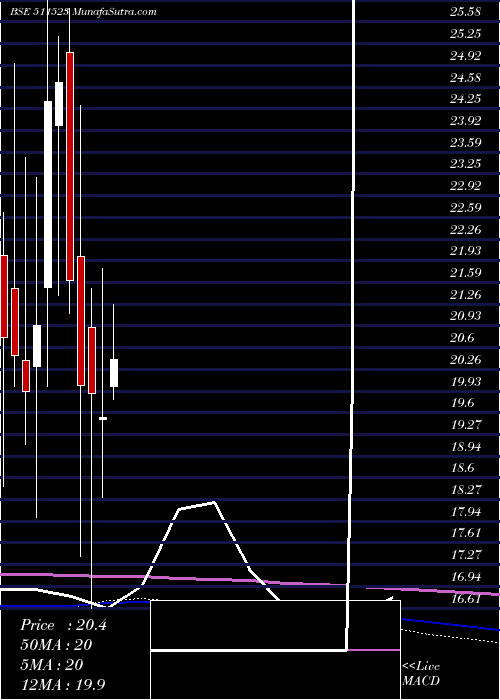Click the 23.92 price axis label
The image size is (500, 700).
tap(466, 121)
